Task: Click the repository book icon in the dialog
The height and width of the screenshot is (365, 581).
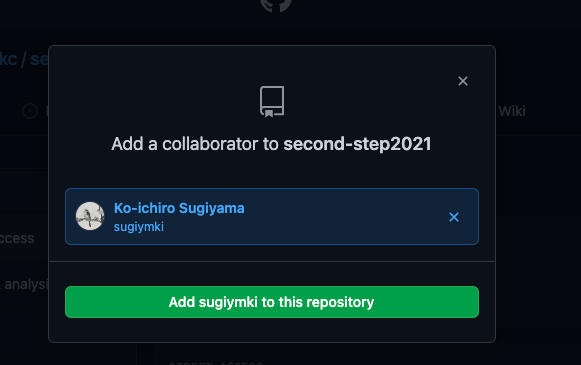Action: [272, 102]
